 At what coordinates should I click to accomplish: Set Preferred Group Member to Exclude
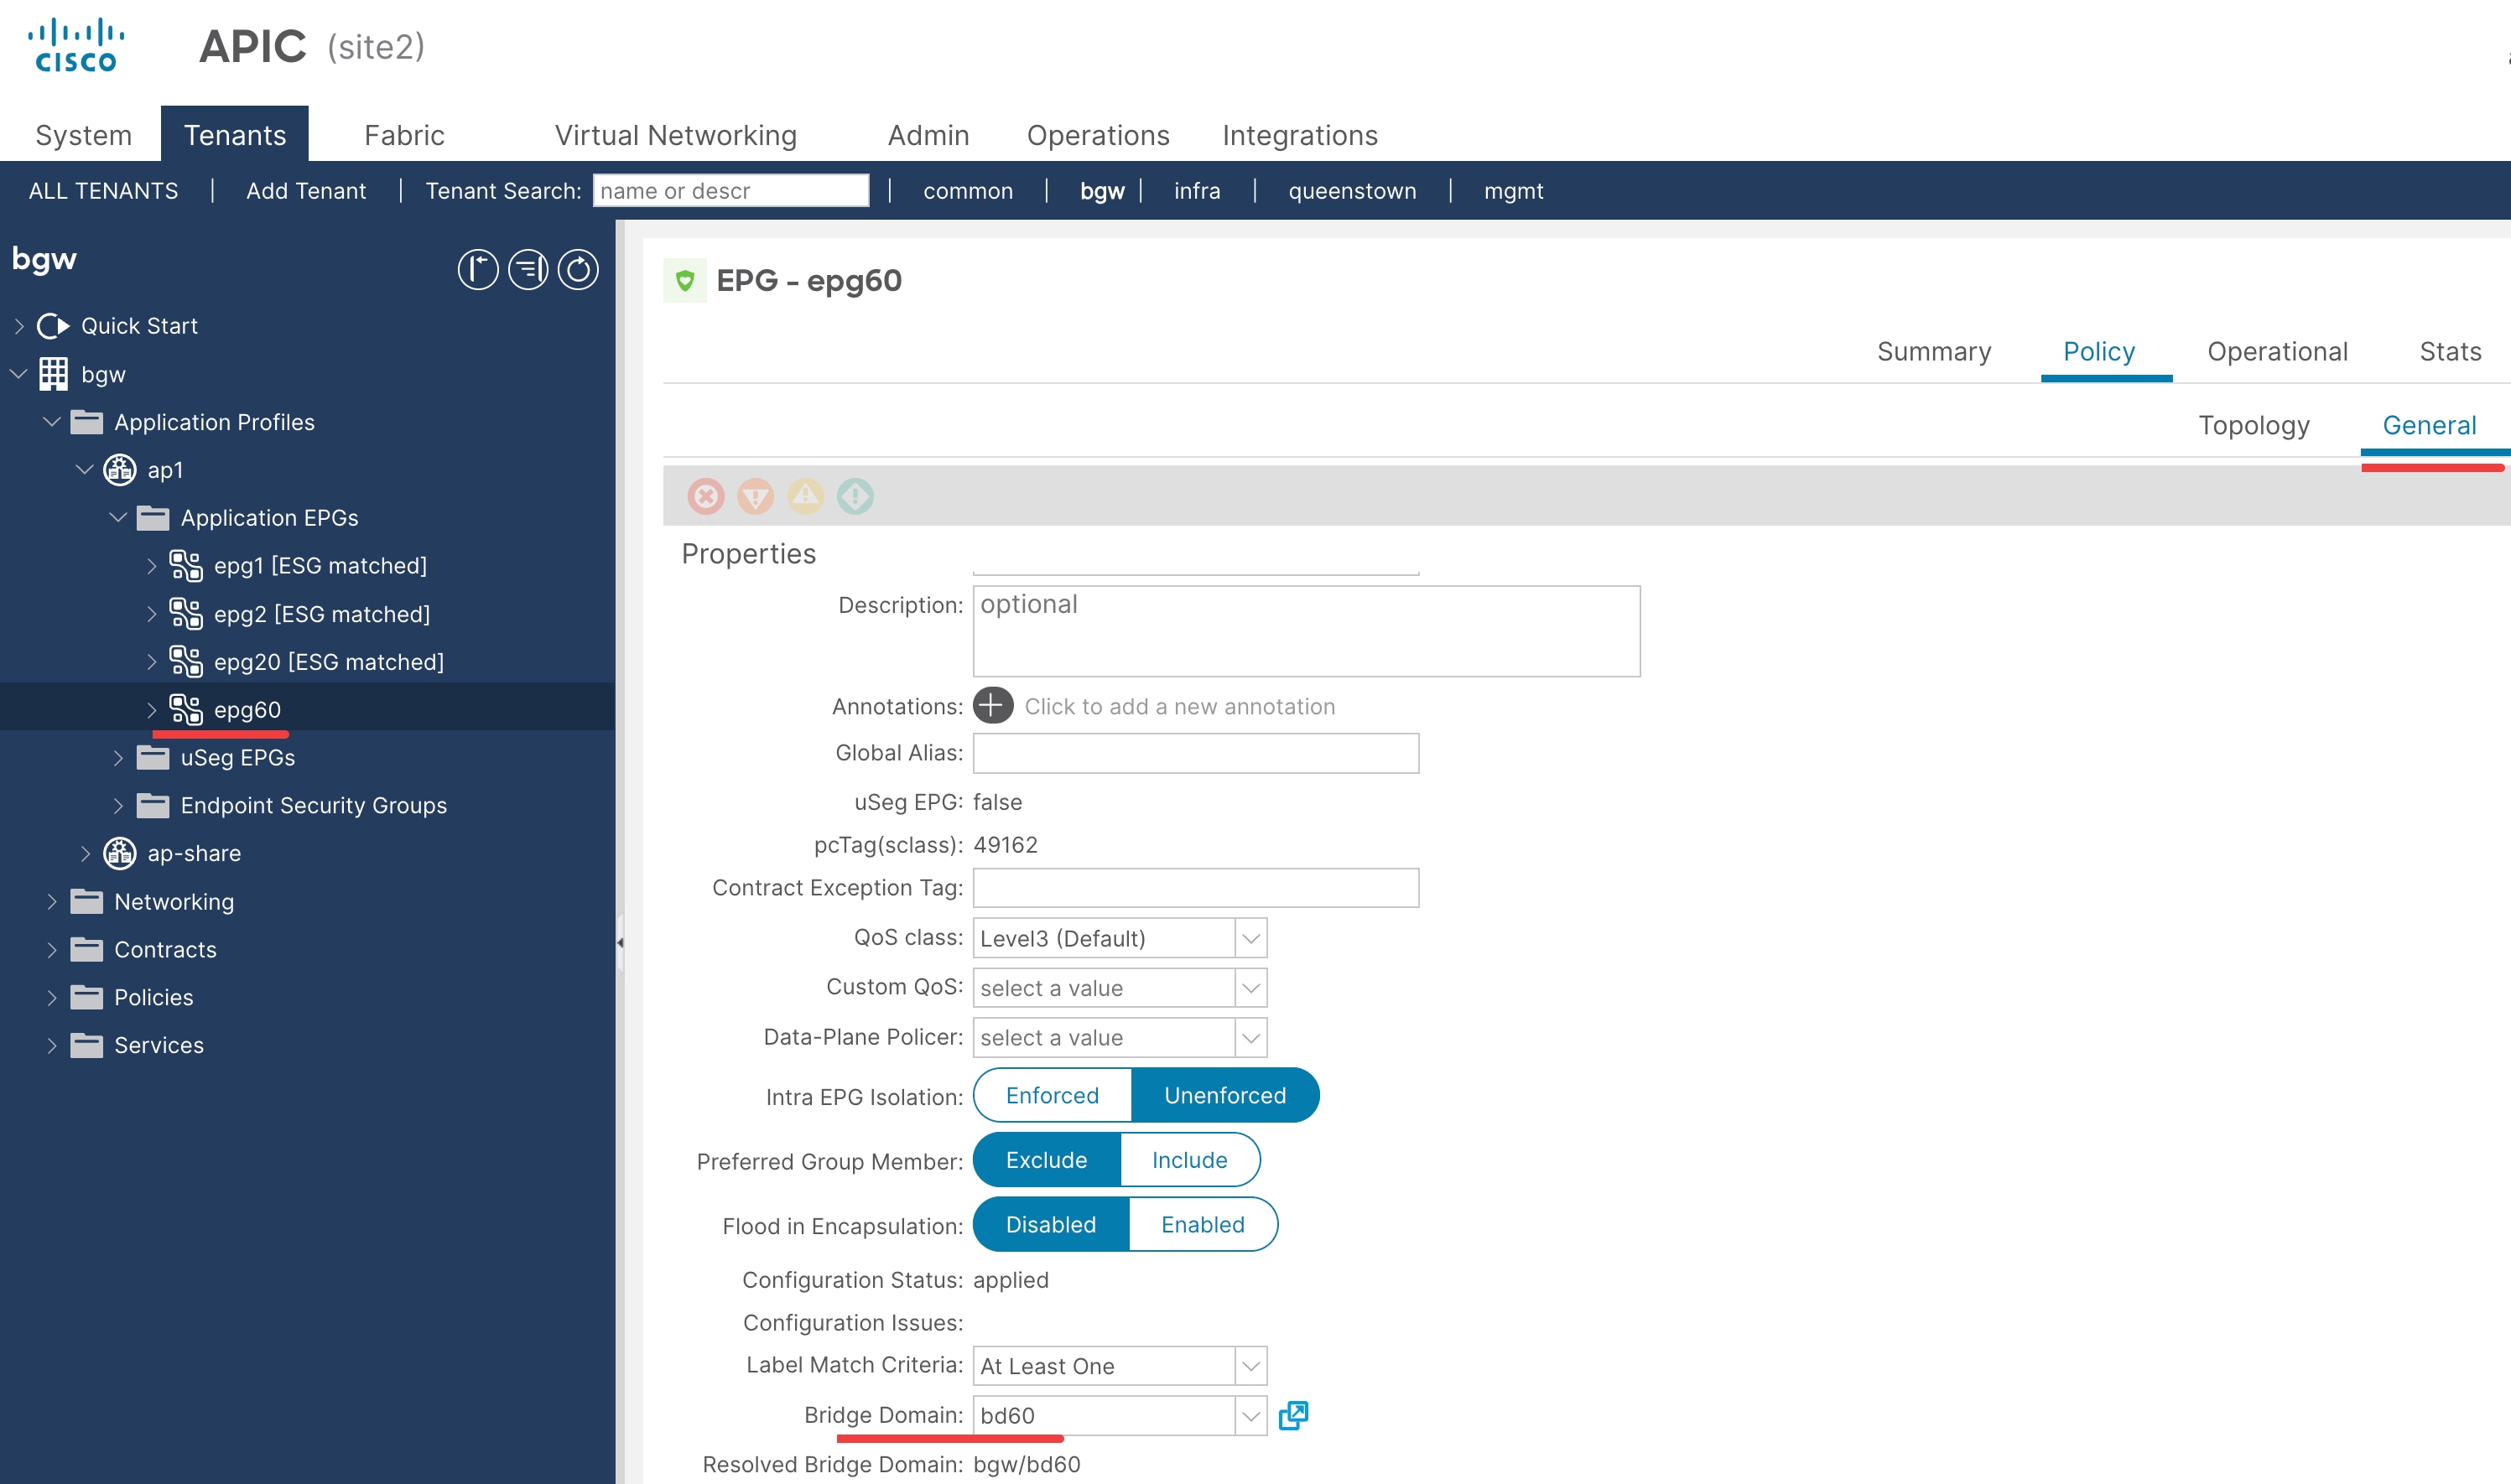coord(1047,1160)
